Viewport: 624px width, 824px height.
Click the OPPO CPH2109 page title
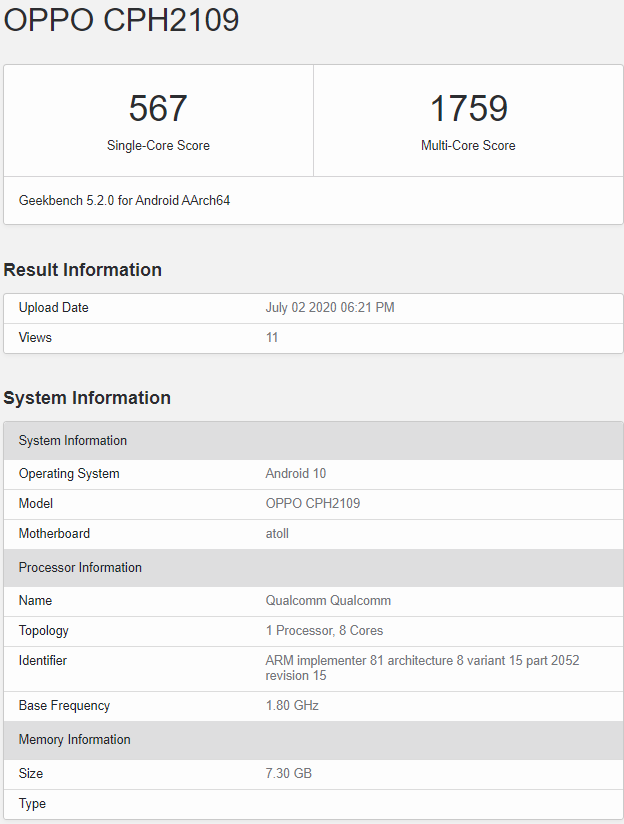click(121, 20)
